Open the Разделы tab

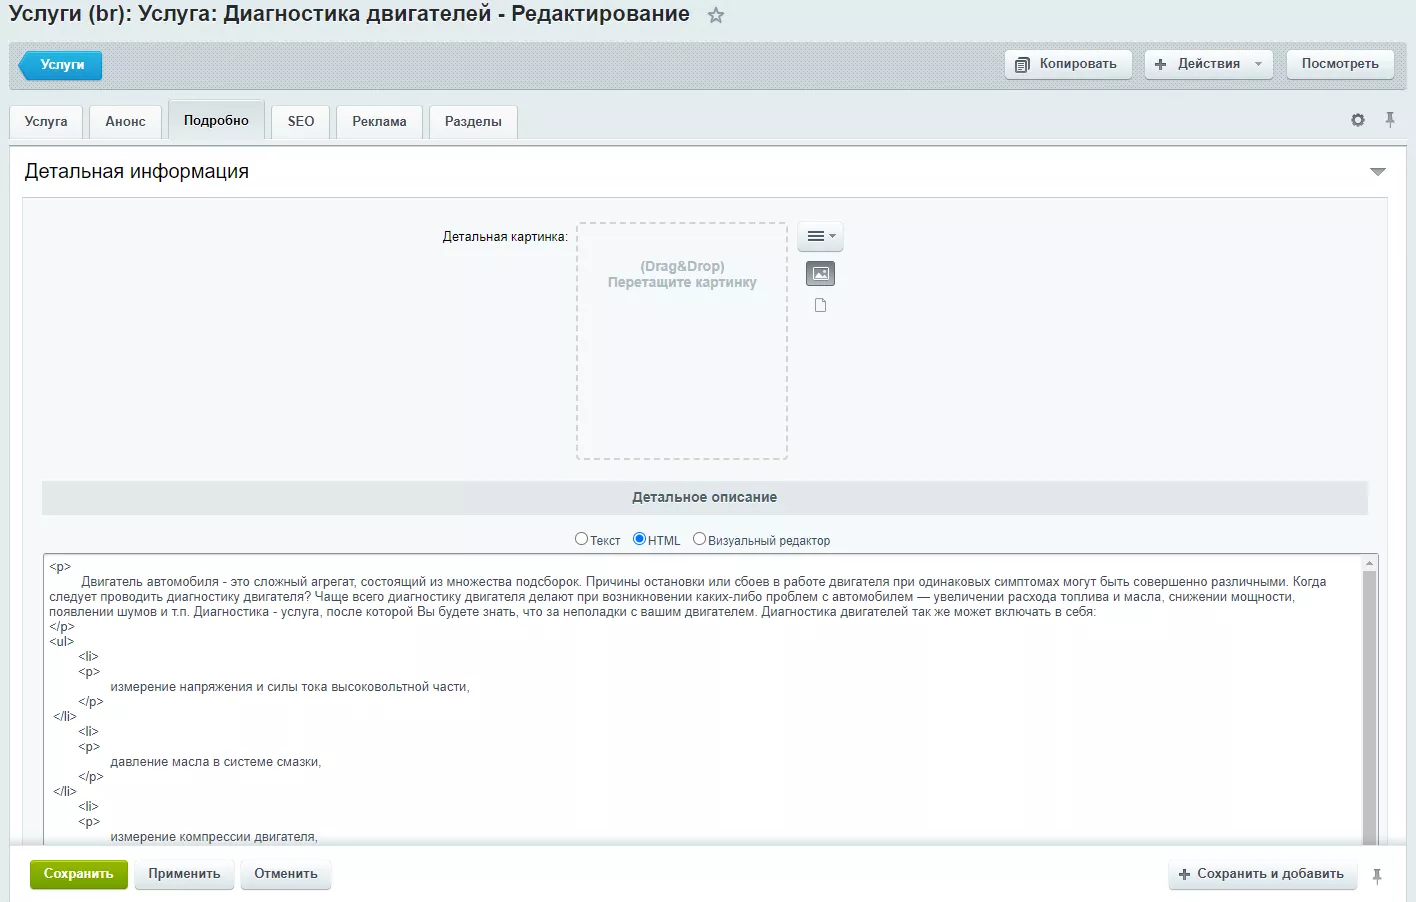tap(473, 121)
